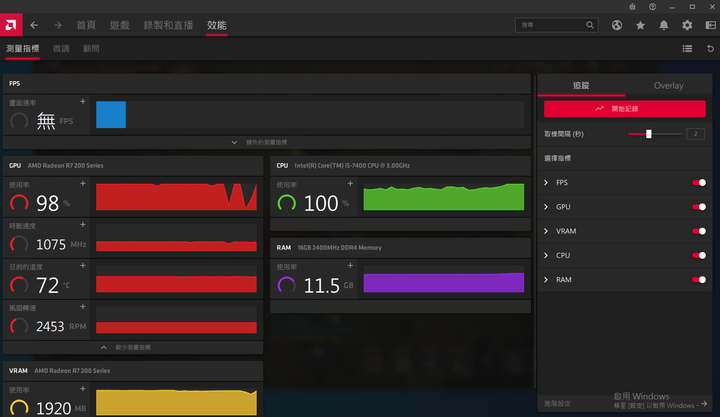
Task: Click the GPU clock speed graph
Action: pos(176,238)
